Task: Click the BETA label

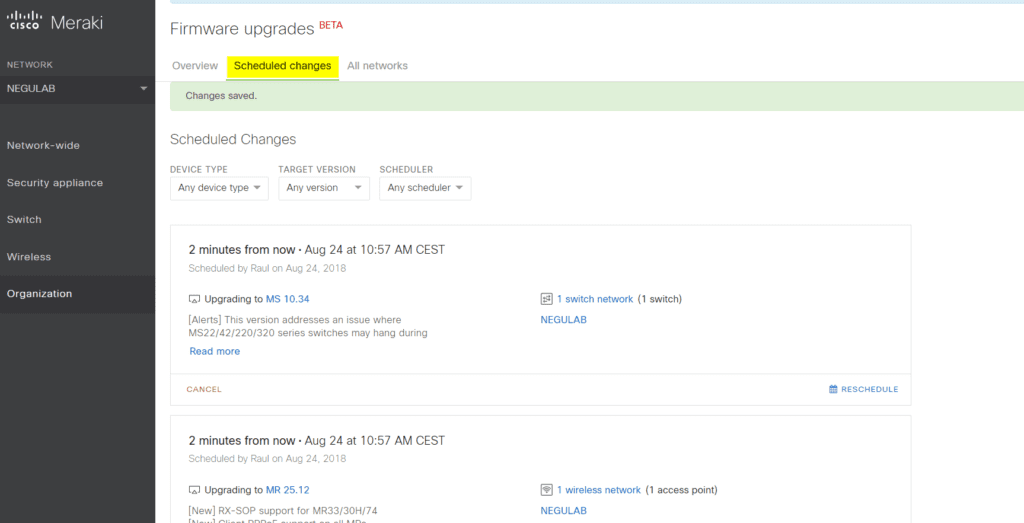Action: click(331, 25)
